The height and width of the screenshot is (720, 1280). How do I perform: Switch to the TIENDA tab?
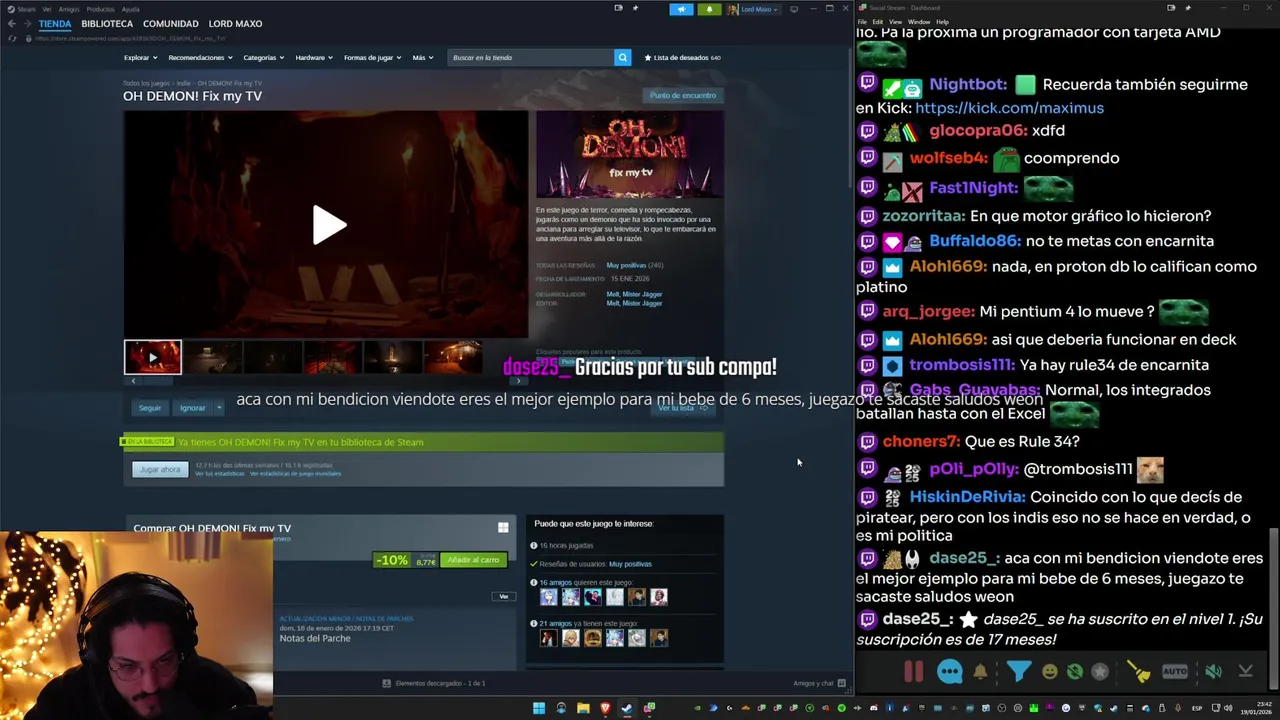[55, 24]
